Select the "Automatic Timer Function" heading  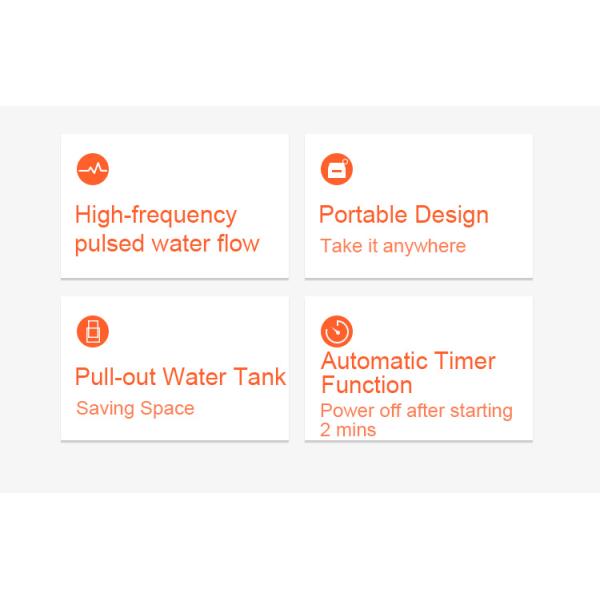pyautogui.click(x=407, y=373)
